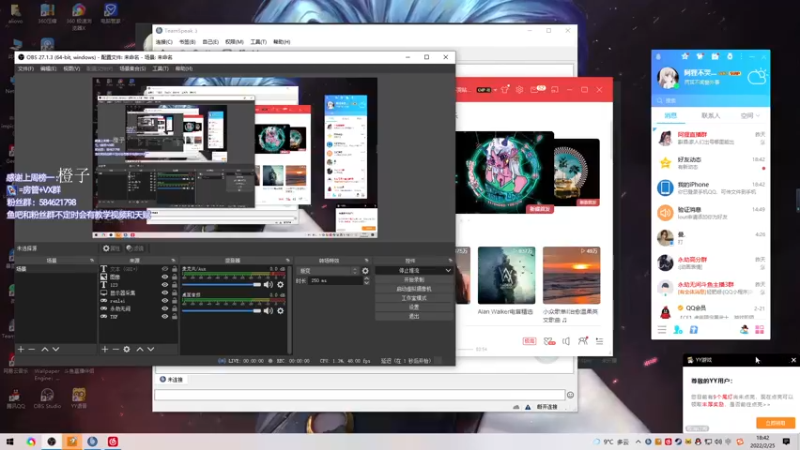This screenshot has width=800, height=450.
Task: Lock the text (GDI+) source
Action: tap(174, 269)
